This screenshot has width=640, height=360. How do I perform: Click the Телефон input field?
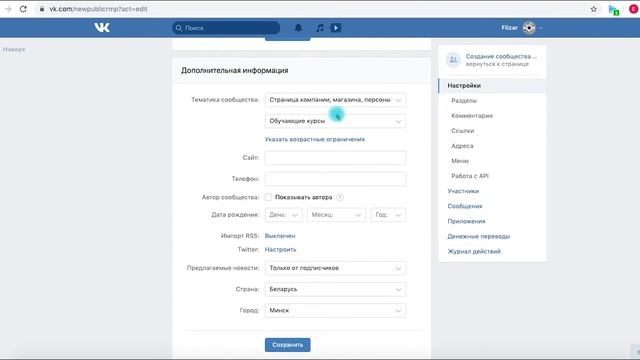pos(335,179)
